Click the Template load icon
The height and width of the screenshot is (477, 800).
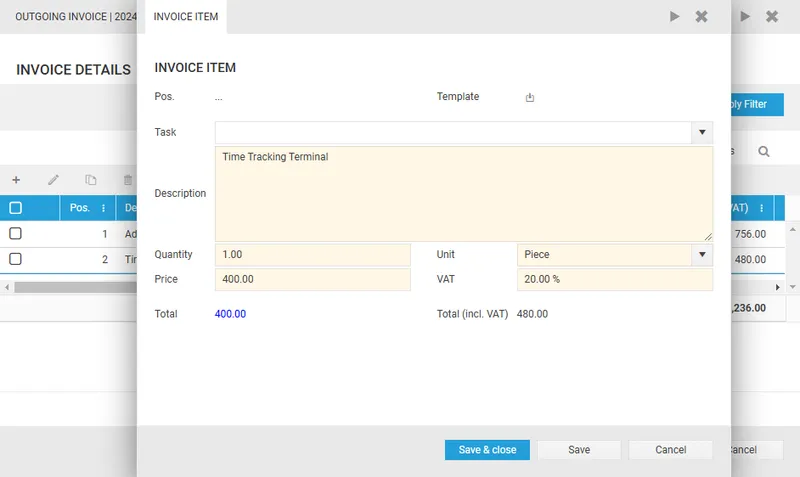coord(530,97)
